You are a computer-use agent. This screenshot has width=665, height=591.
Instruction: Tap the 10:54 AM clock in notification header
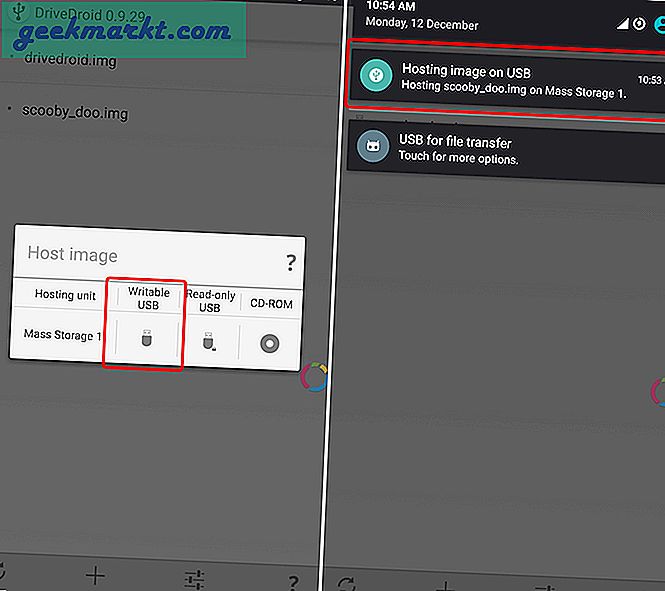390,7
